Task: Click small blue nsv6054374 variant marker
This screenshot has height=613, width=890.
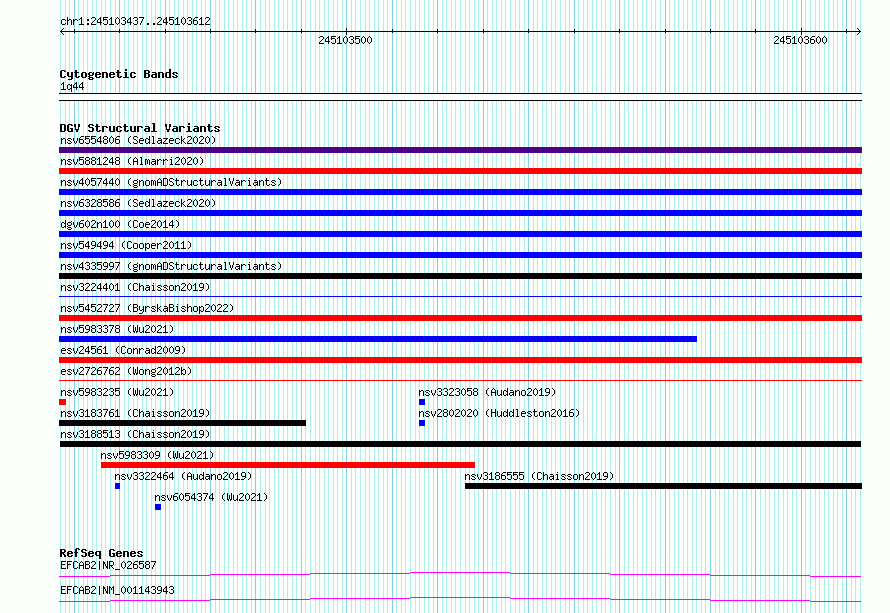Action: (x=158, y=507)
